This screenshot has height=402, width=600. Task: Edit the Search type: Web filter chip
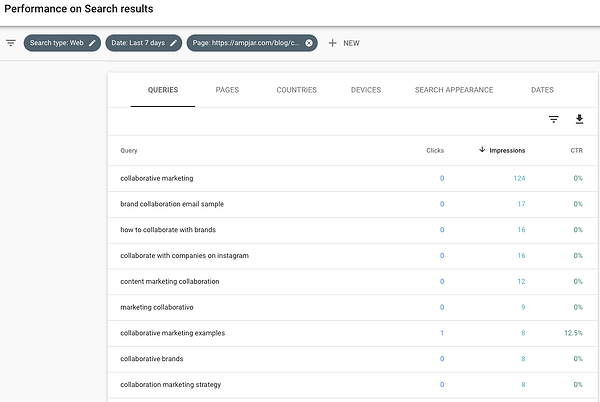(93, 43)
